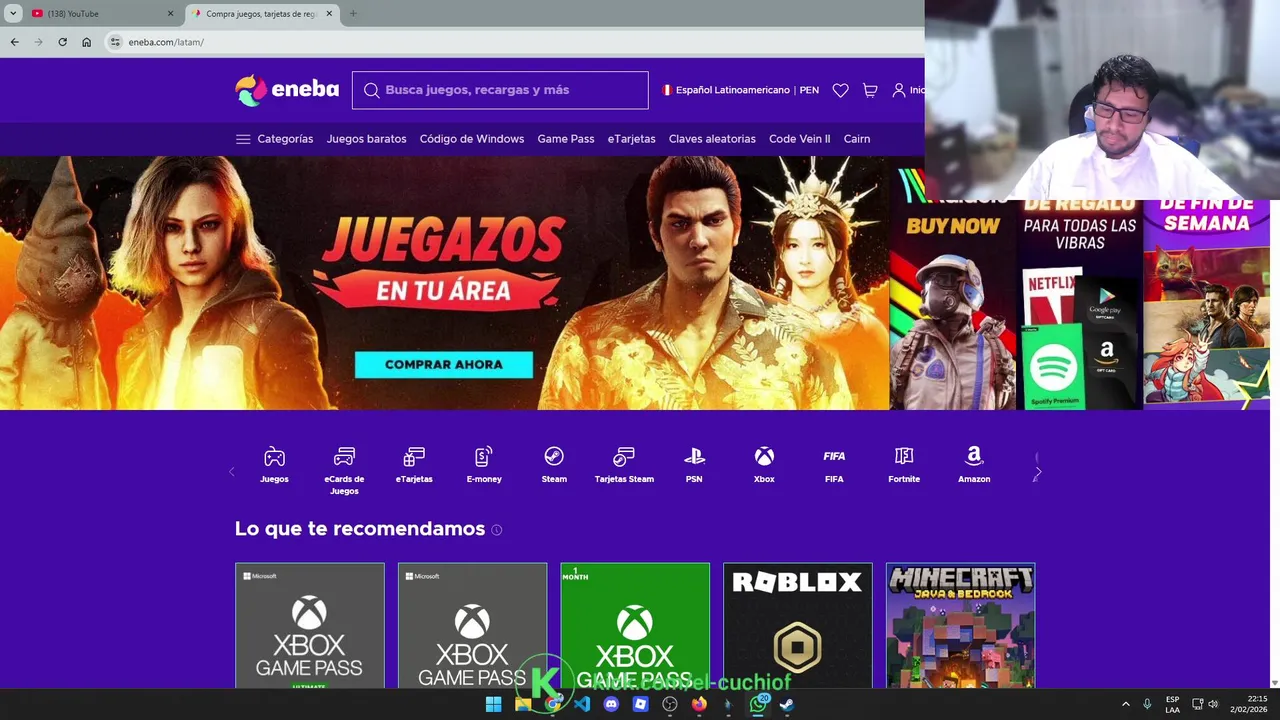This screenshot has height=720, width=1280.
Task: Close the Eneba browser tab
Action: [329, 14]
